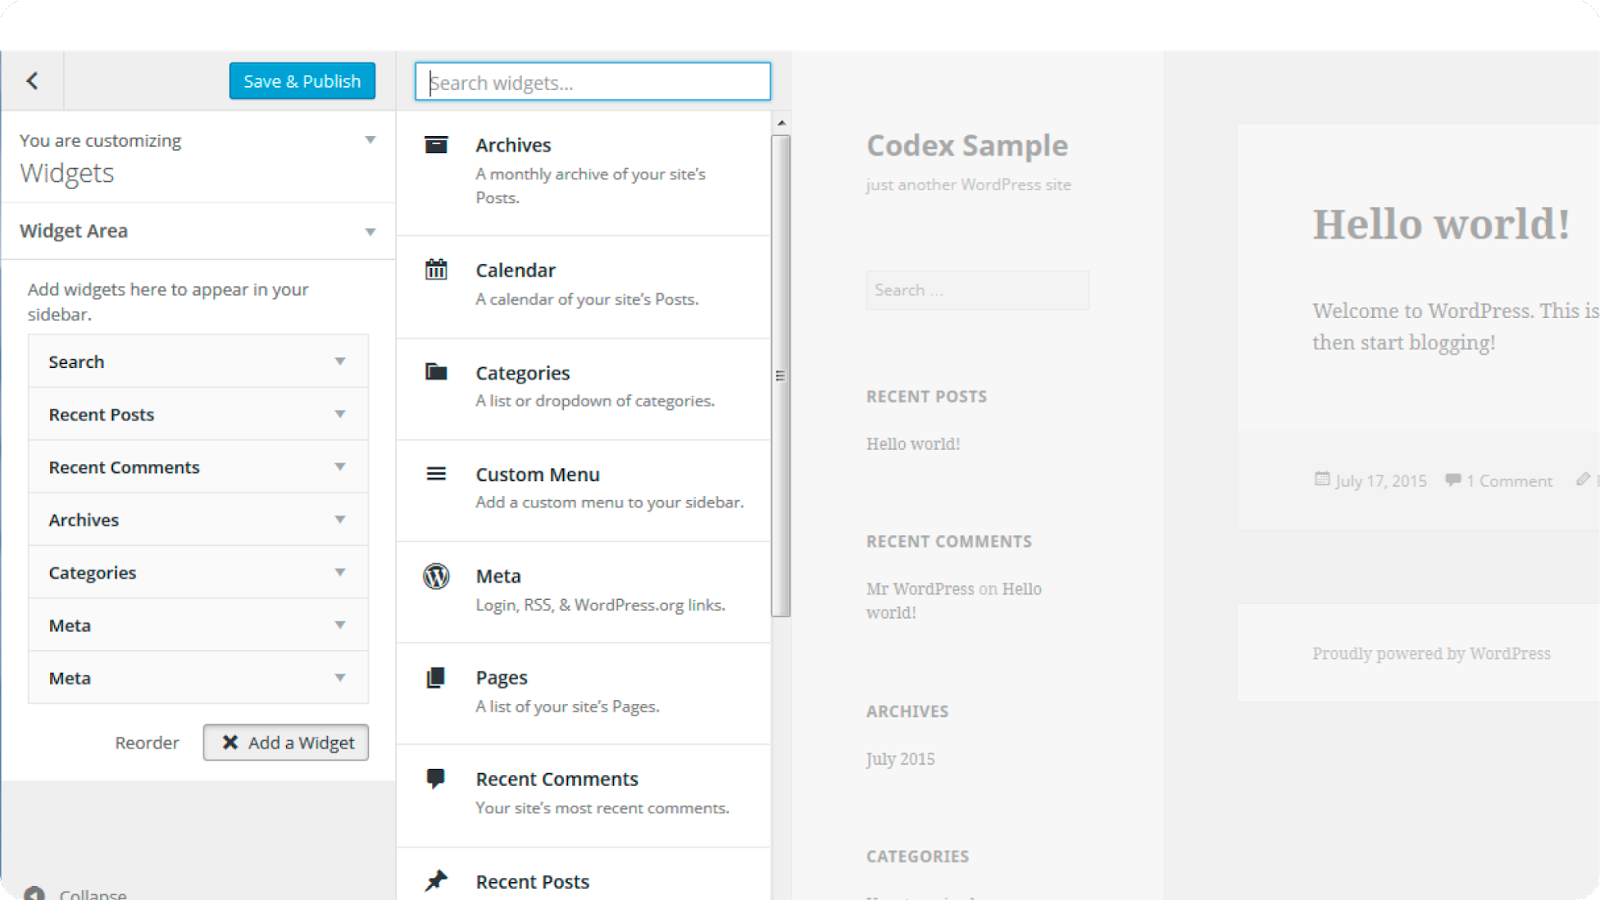Click the widget list vertical scrollbar thumb
Screen dimensions: 1600x900
pyautogui.click(x=781, y=376)
